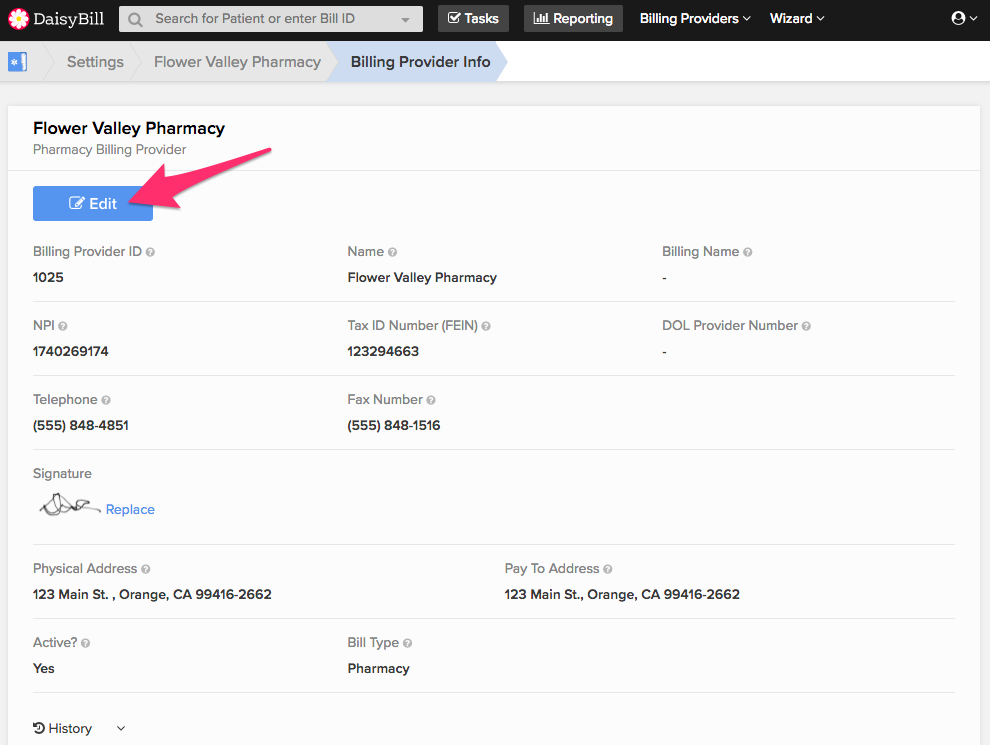
Task: Click the blue home icon in breadcrumb
Action: pyautogui.click(x=17, y=62)
